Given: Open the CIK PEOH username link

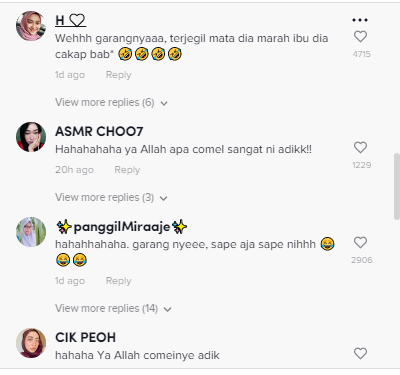Looking at the screenshot, I should click(85, 337).
